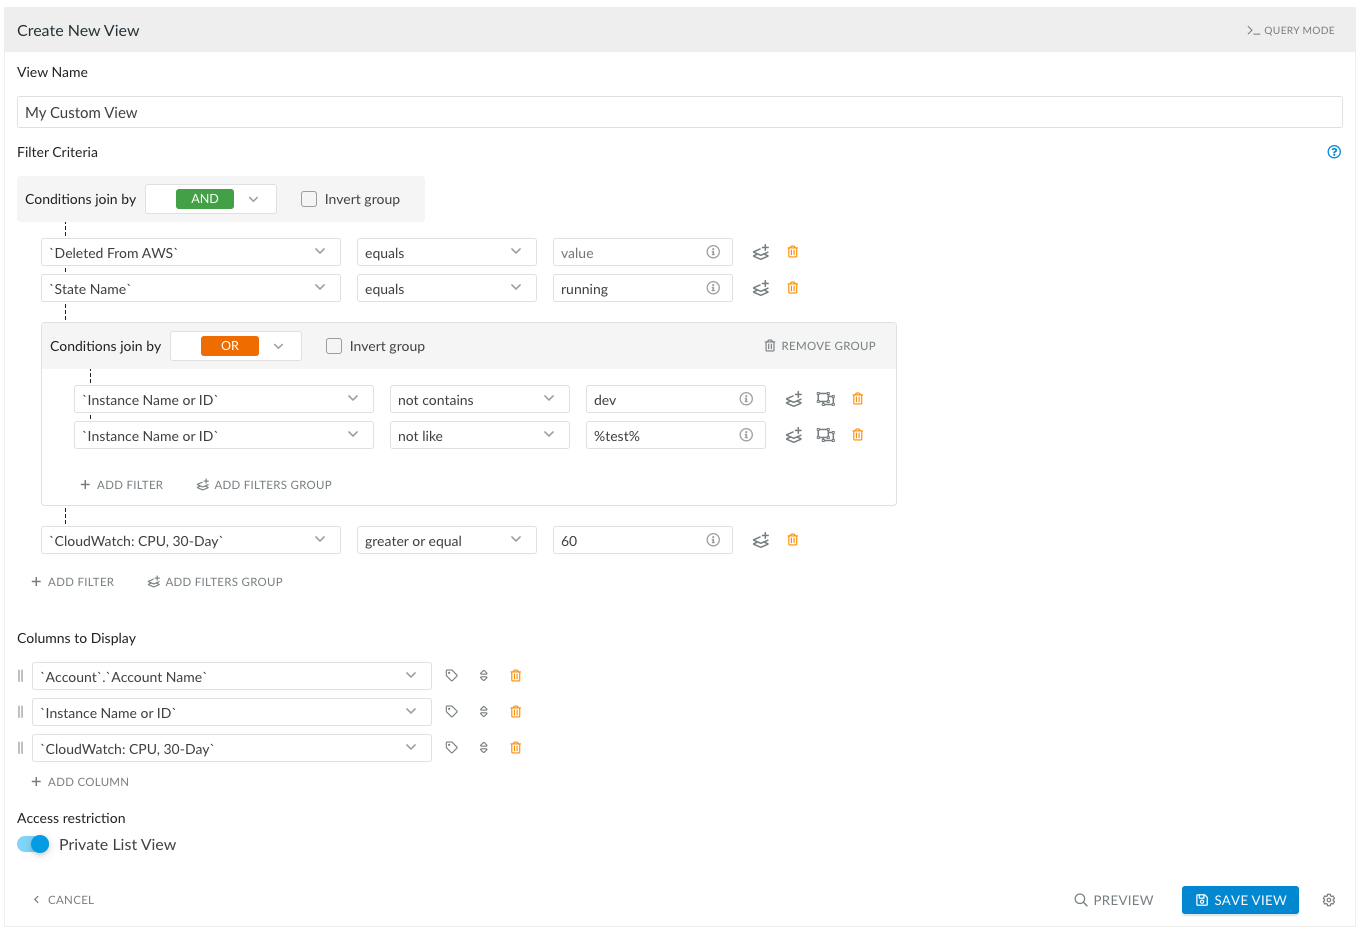Click info icon in dev value field

coord(746,399)
